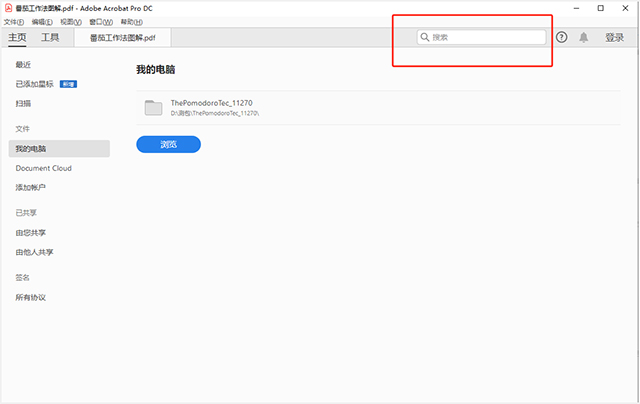This screenshot has height=404, width=640.
Task: Click 添加帐户 in the sidebar
Action: pos(31,188)
